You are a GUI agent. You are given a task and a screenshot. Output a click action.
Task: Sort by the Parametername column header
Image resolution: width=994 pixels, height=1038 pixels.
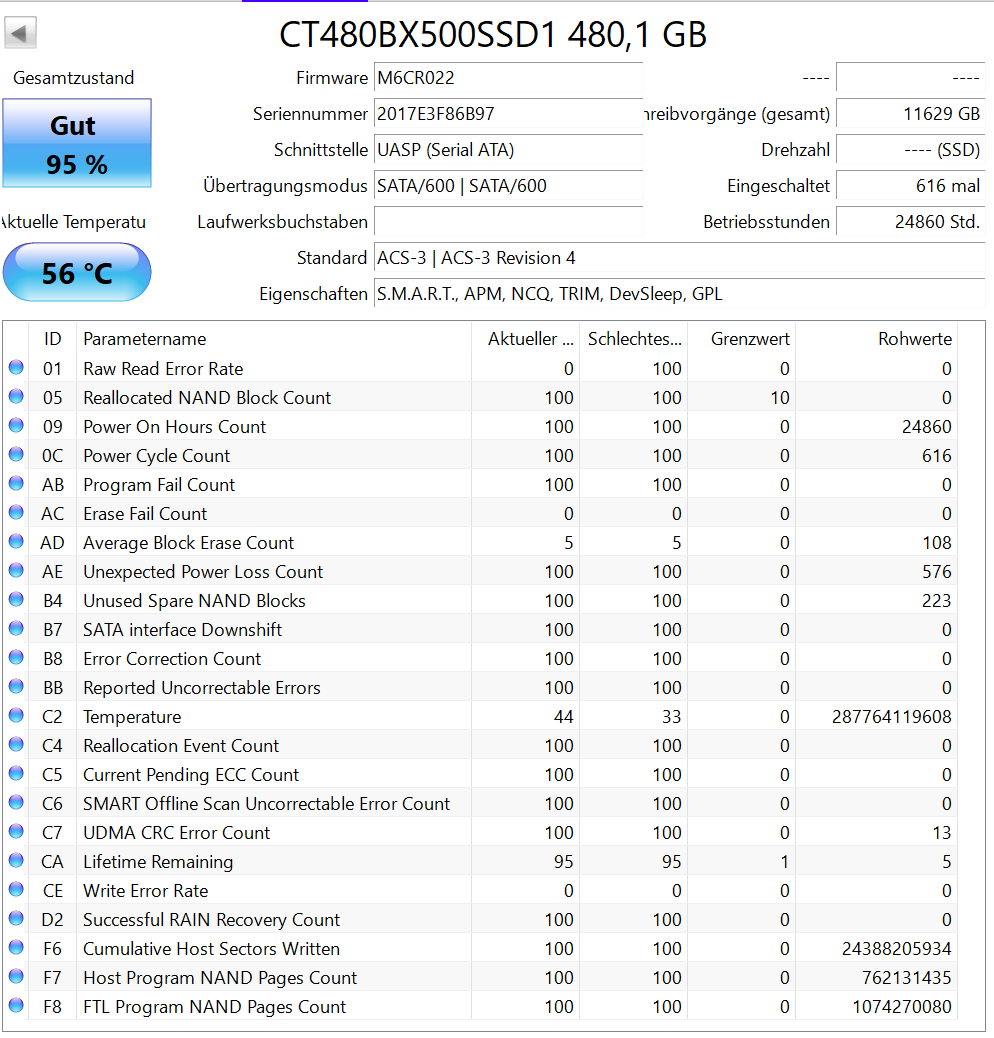coord(274,339)
